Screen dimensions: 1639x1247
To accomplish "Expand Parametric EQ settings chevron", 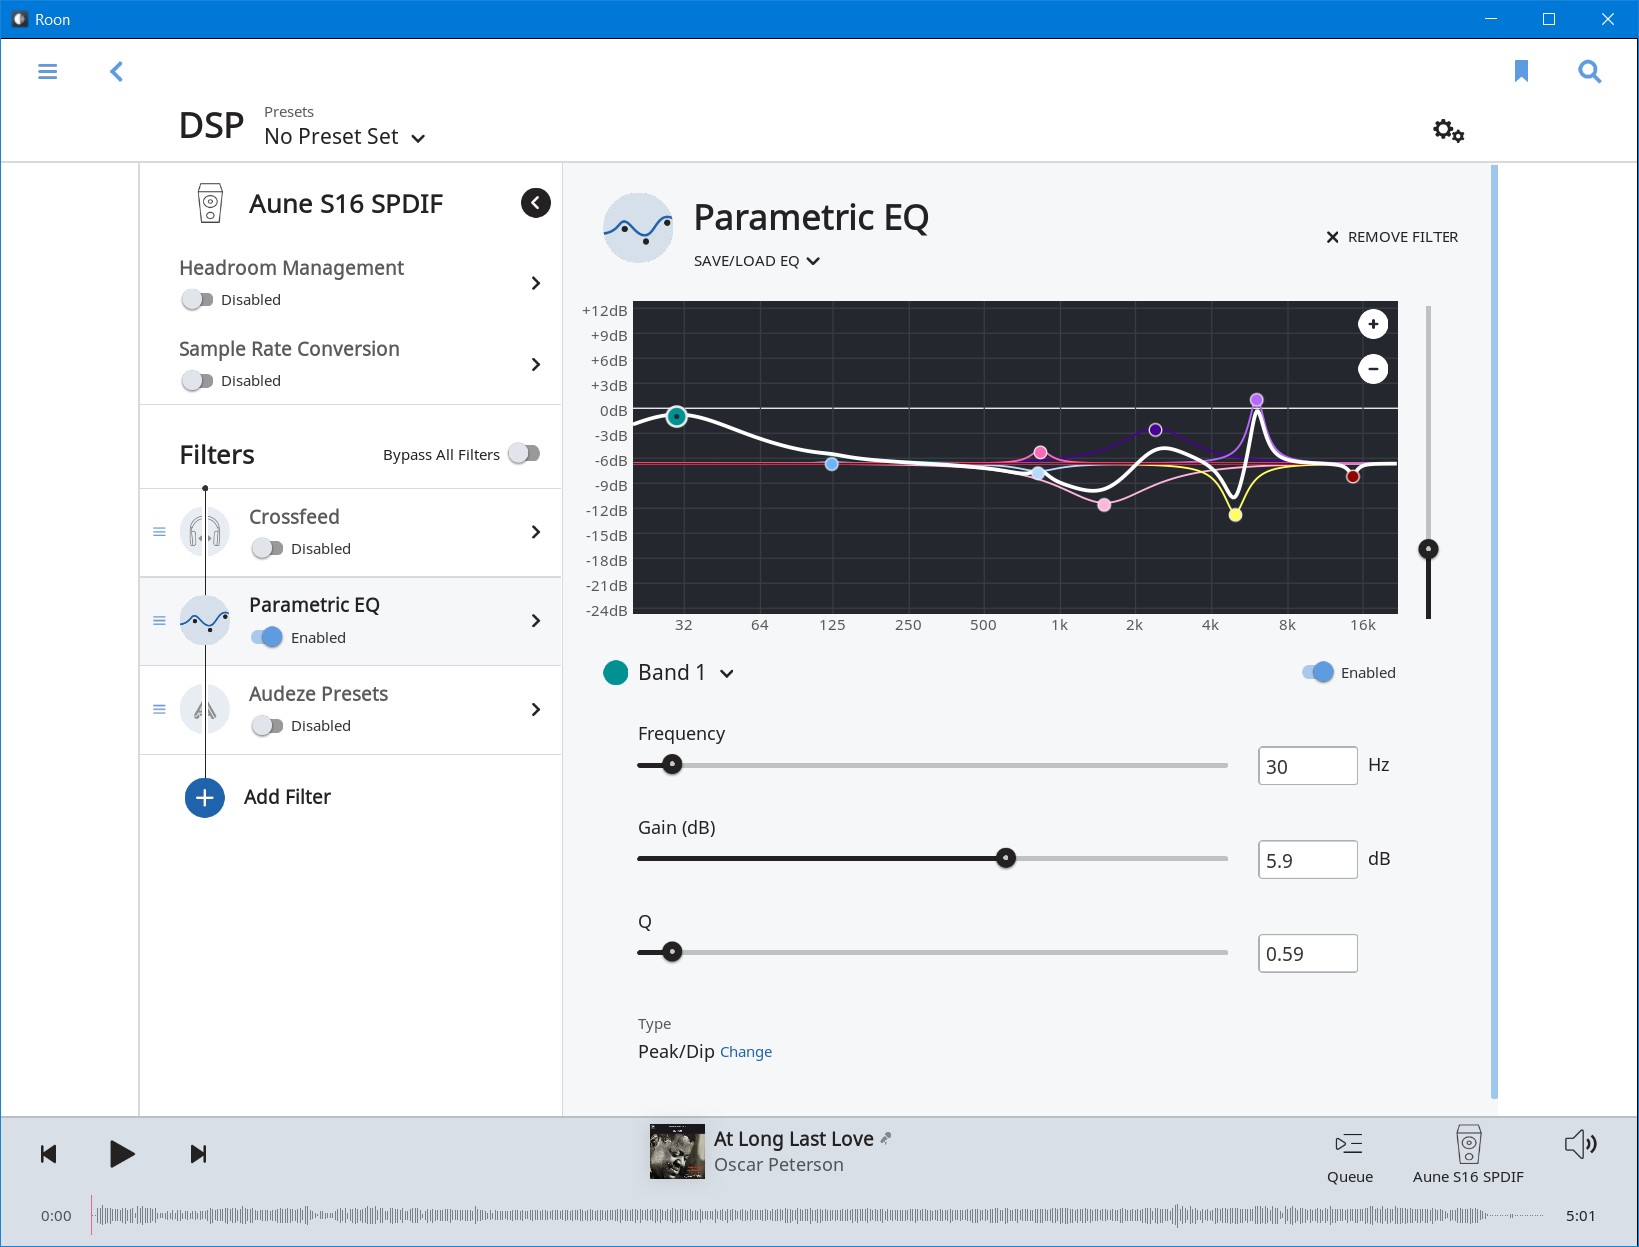I will coord(536,621).
